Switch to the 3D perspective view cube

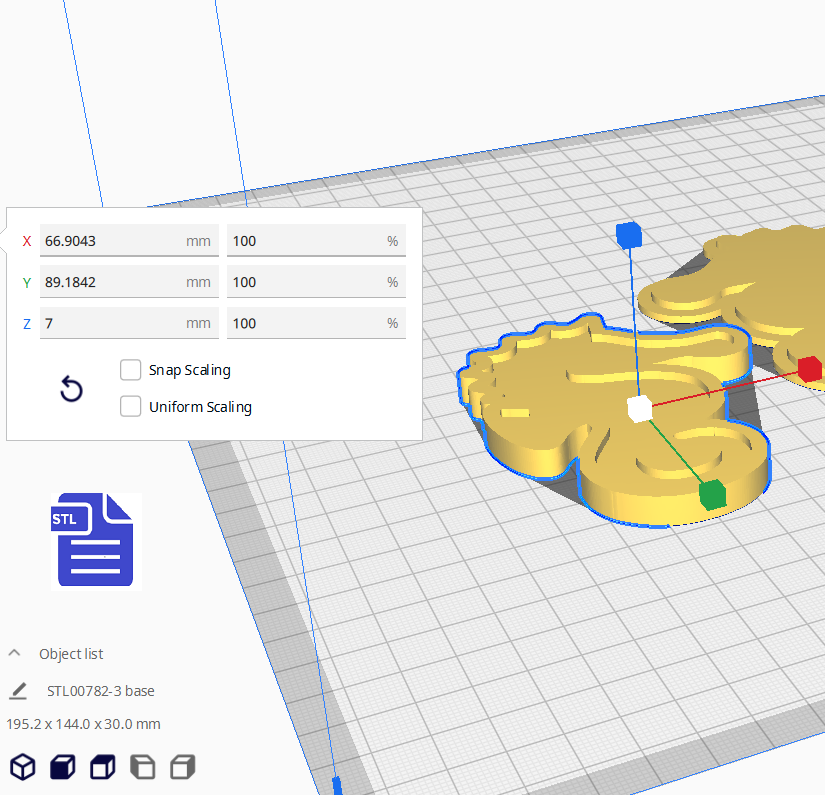22,767
